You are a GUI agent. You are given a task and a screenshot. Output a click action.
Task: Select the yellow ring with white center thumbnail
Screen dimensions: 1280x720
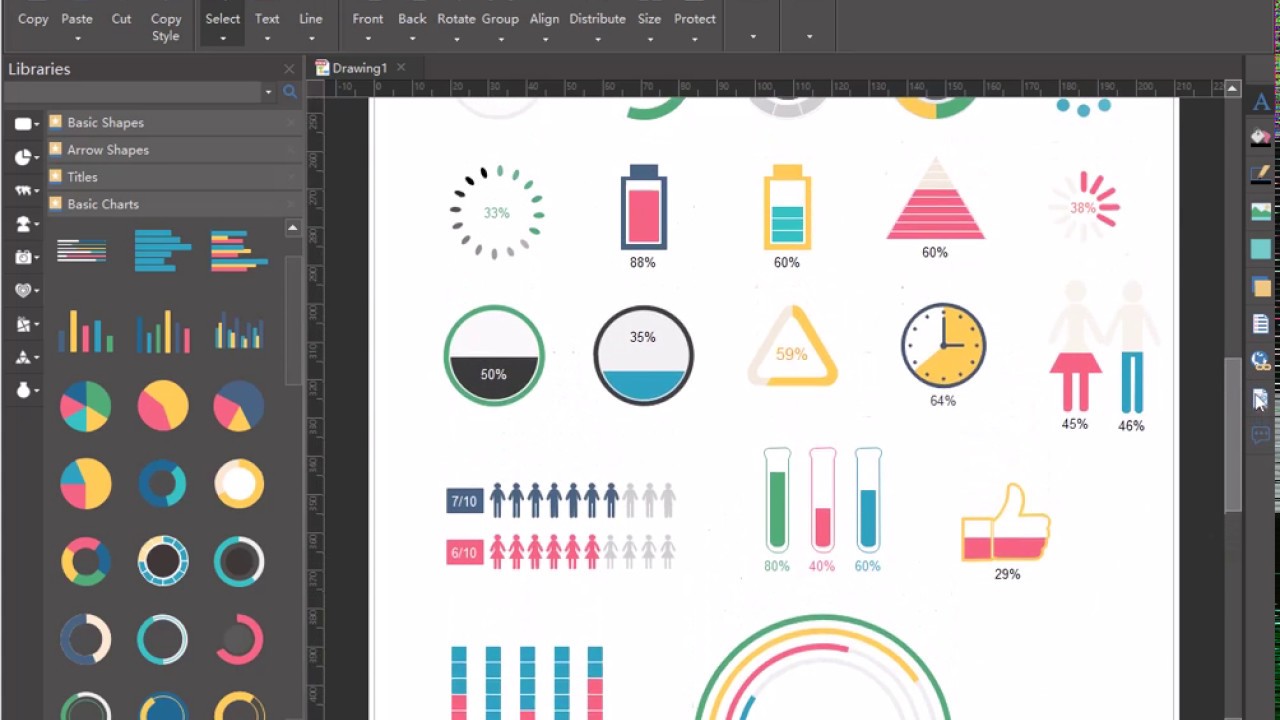pos(239,484)
